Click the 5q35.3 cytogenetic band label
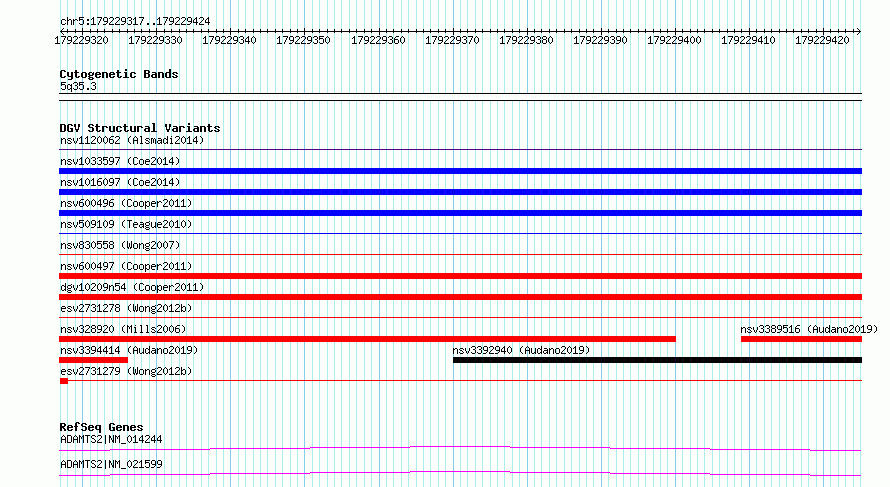This screenshot has height=487, width=890. (x=78, y=86)
